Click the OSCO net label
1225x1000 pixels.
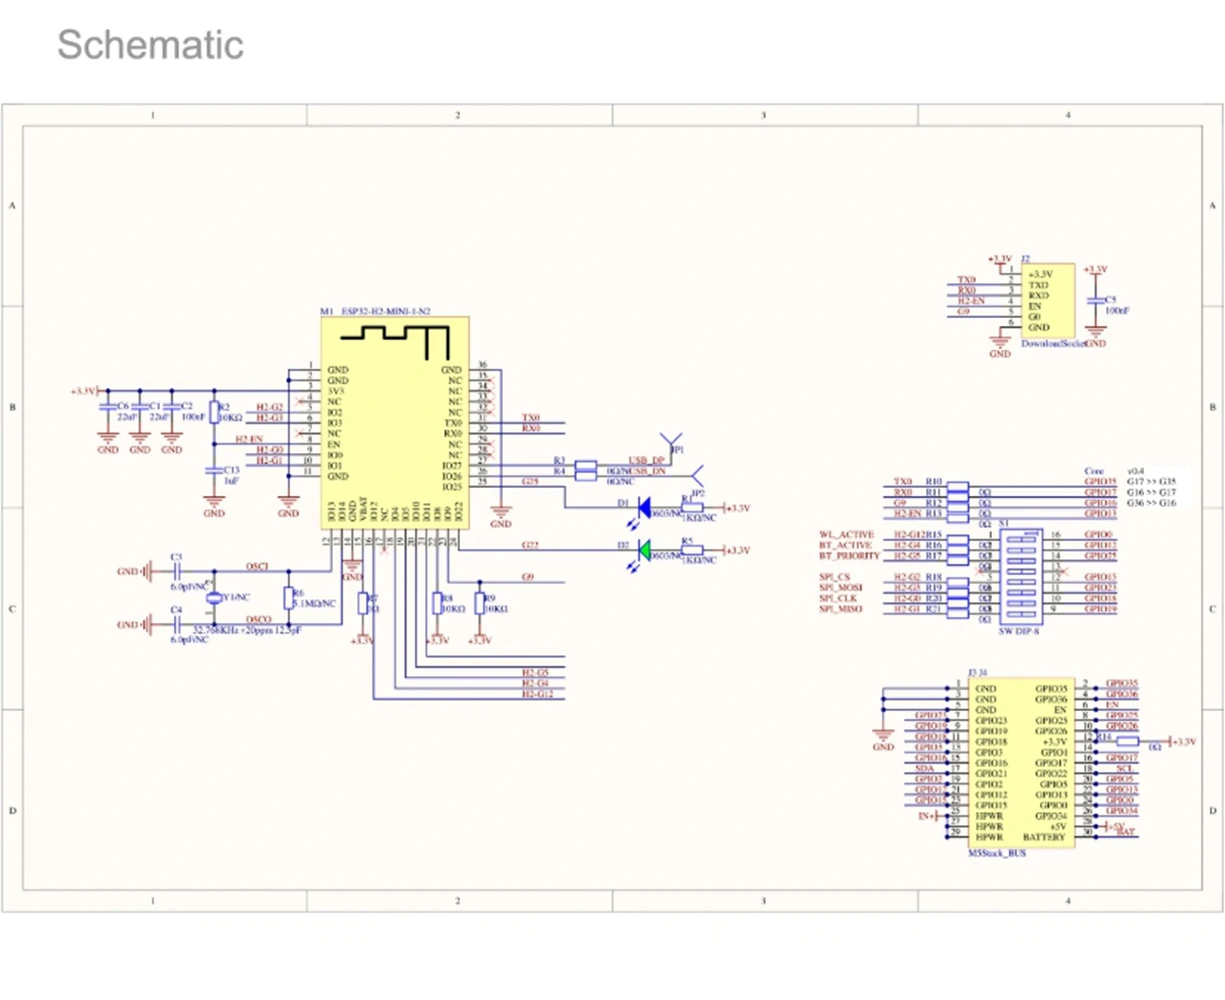(x=259, y=619)
